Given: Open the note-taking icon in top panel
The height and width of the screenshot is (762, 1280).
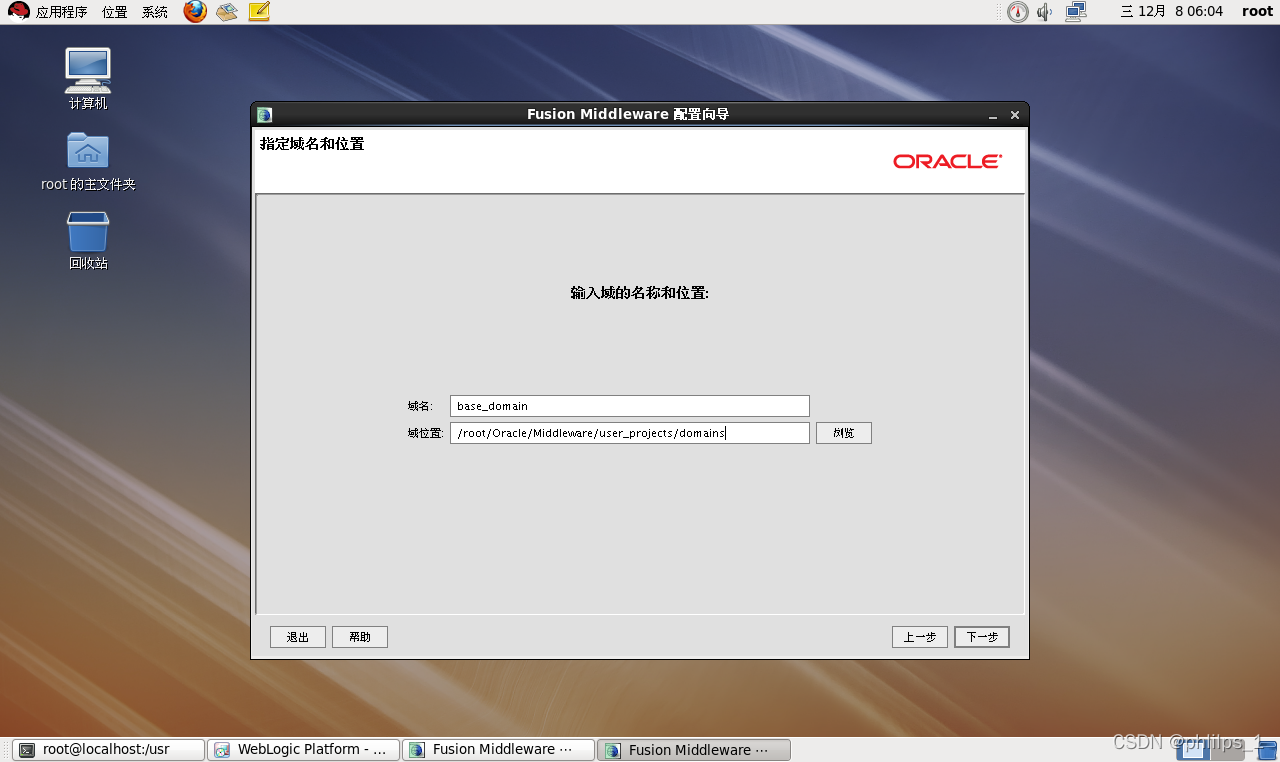Looking at the screenshot, I should coord(259,12).
